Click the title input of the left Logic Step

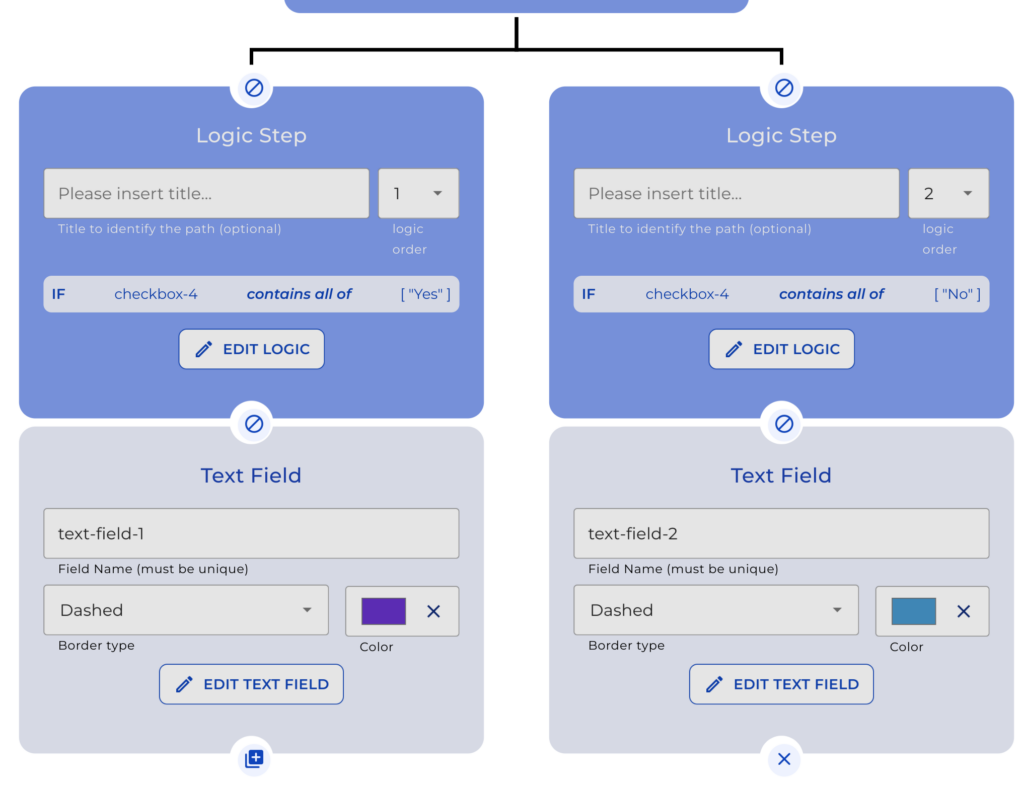click(206, 193)
